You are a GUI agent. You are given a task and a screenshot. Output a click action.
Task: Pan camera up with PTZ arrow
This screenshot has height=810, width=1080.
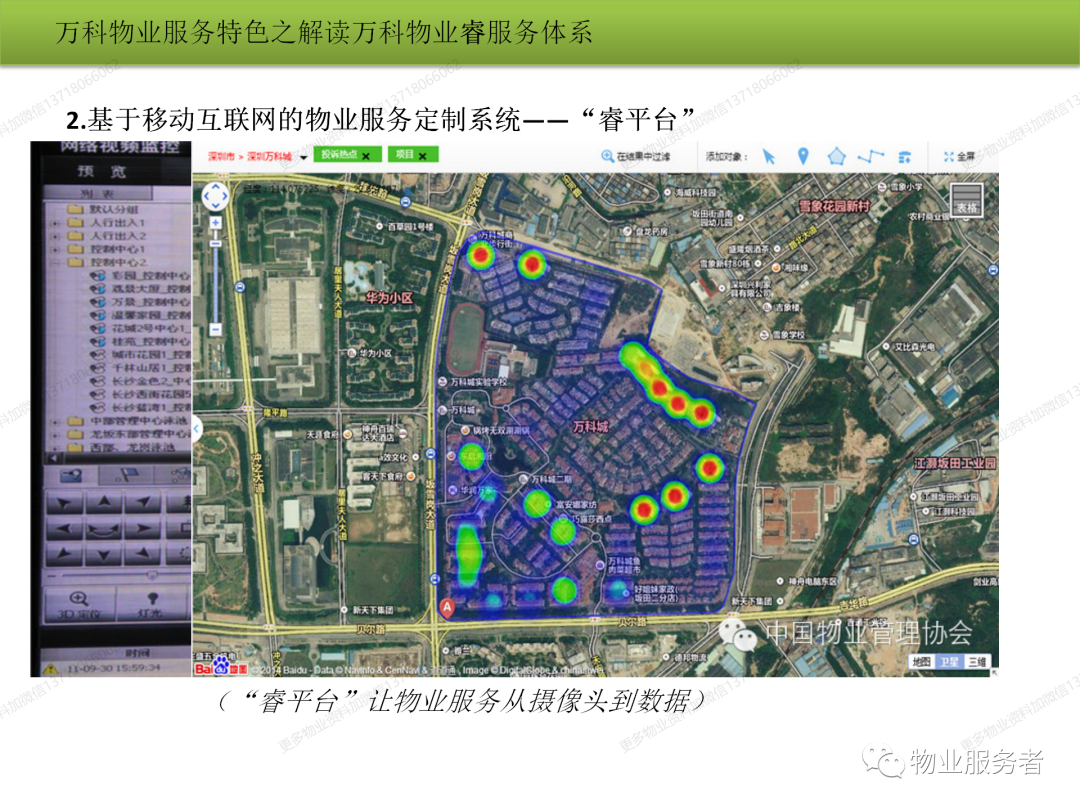tap(103, 503)
